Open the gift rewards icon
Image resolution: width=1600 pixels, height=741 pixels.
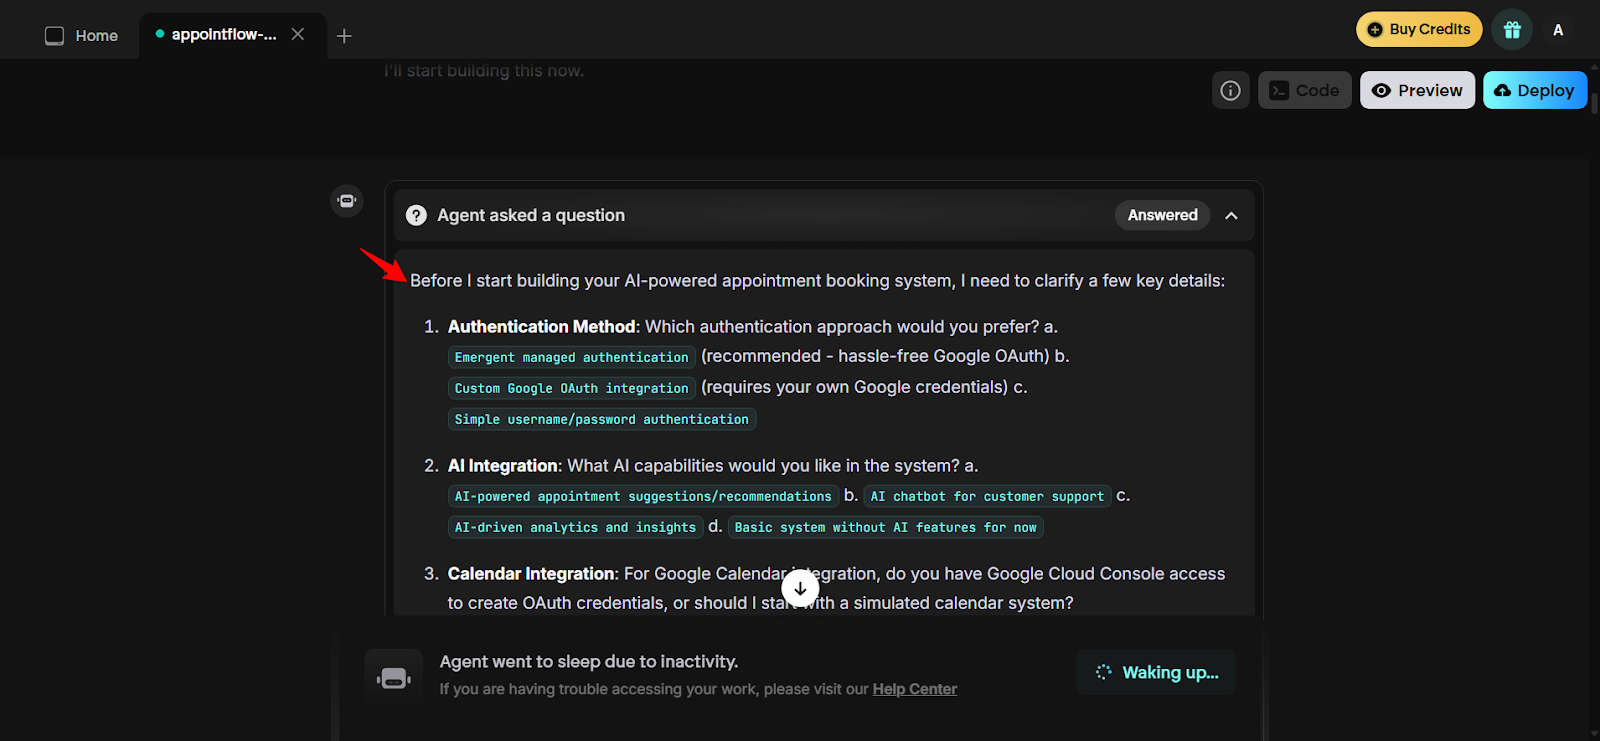click(x=1512, y=30)
